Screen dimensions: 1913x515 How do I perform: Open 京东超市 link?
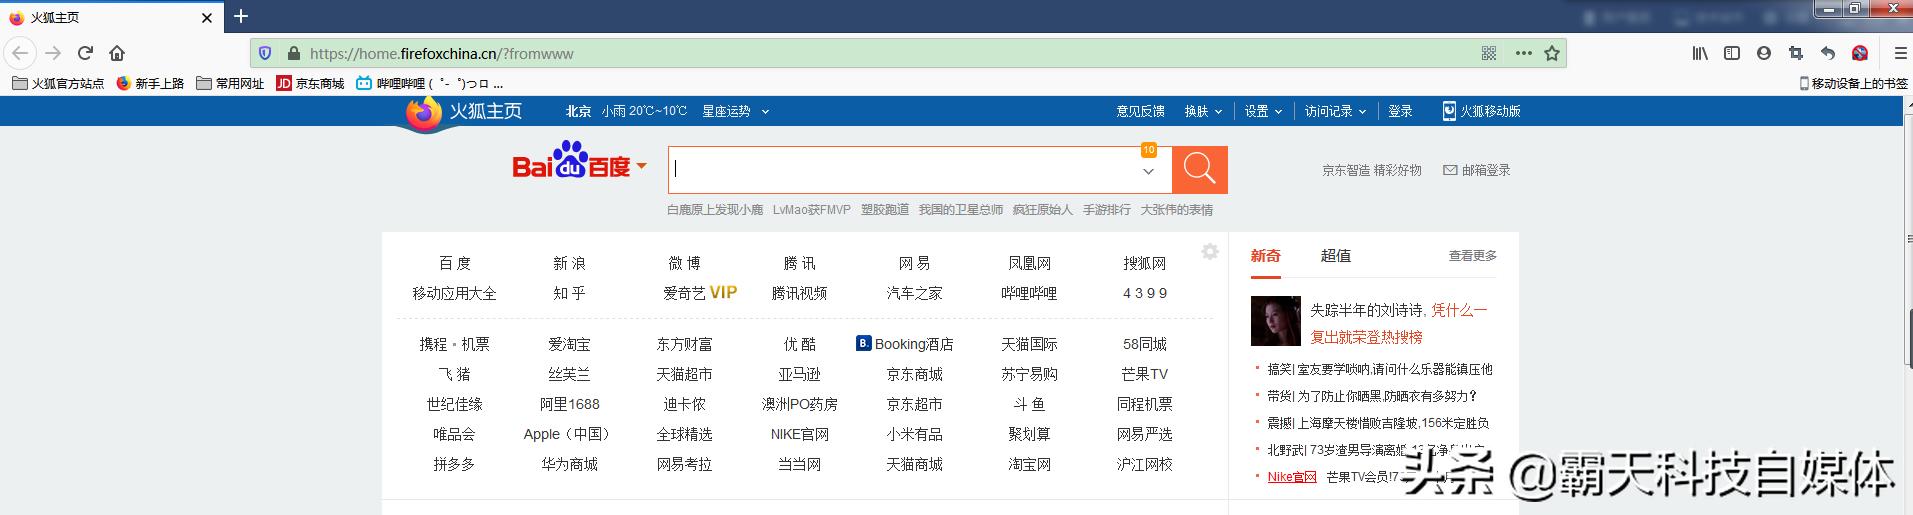tap(914, 404)
